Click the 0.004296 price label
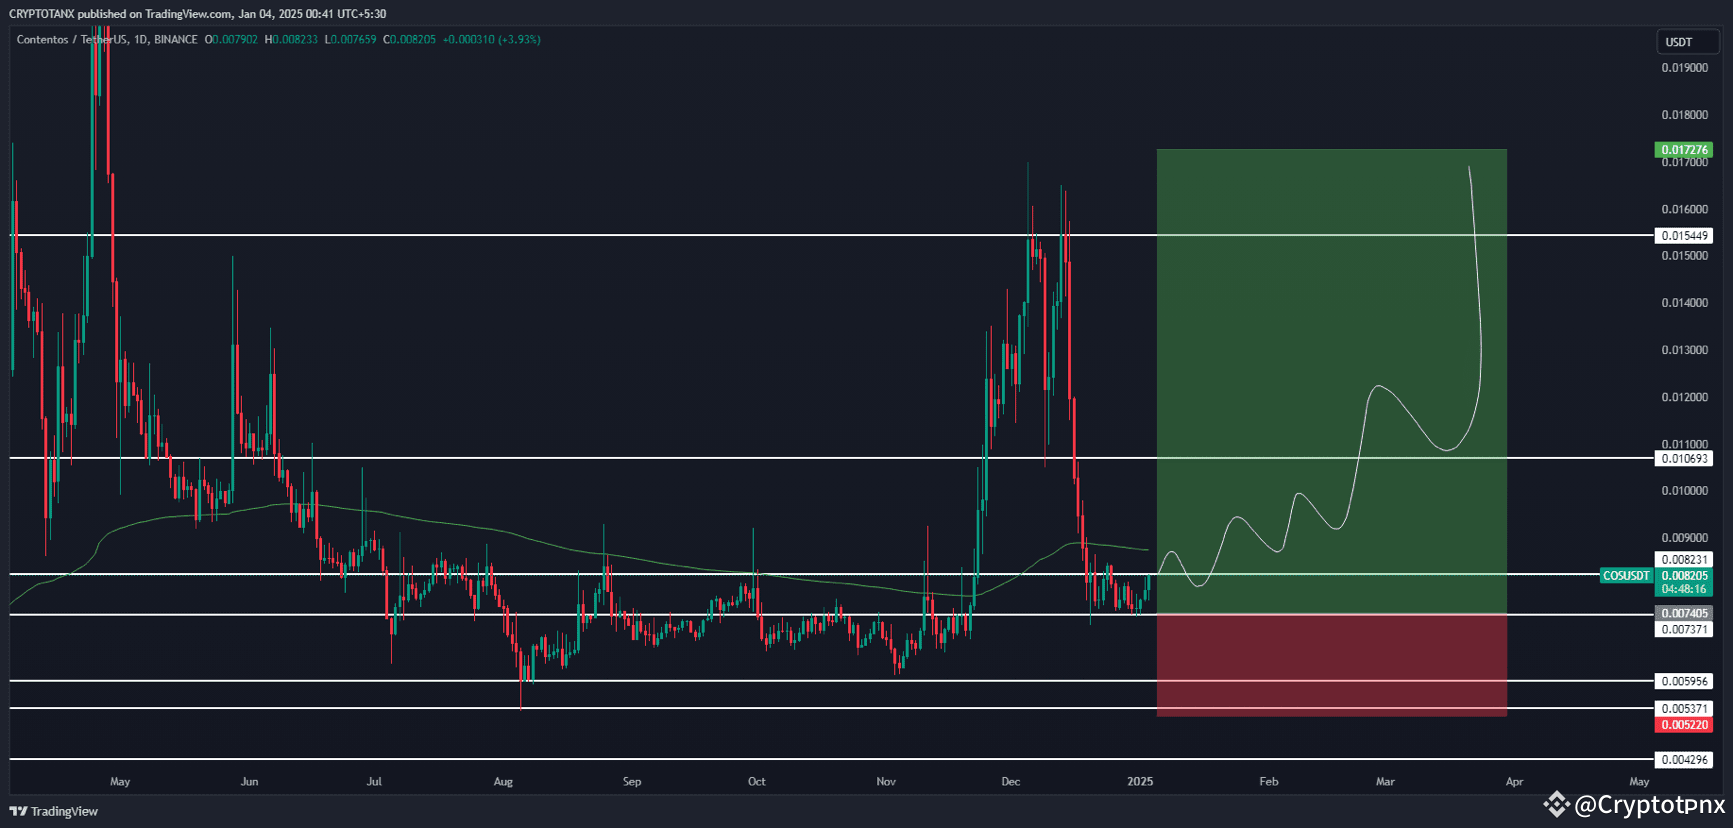The image size is (1733, 828). tap(1684, 760)
